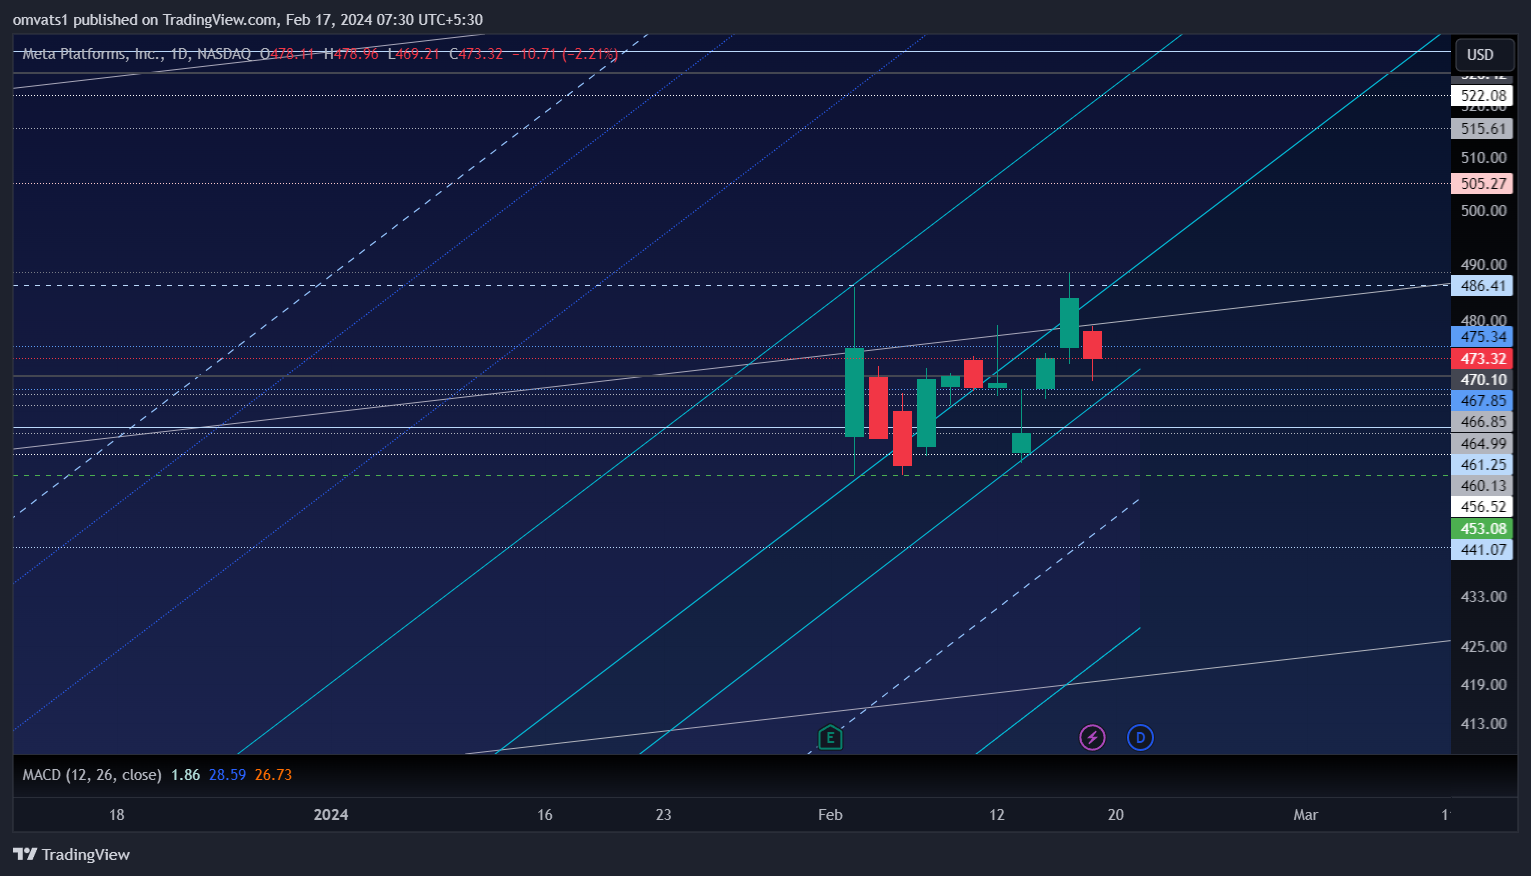Click the orange signal value 26.73
The height and width of the screenshot is (876, 1531).
[273, 775]
